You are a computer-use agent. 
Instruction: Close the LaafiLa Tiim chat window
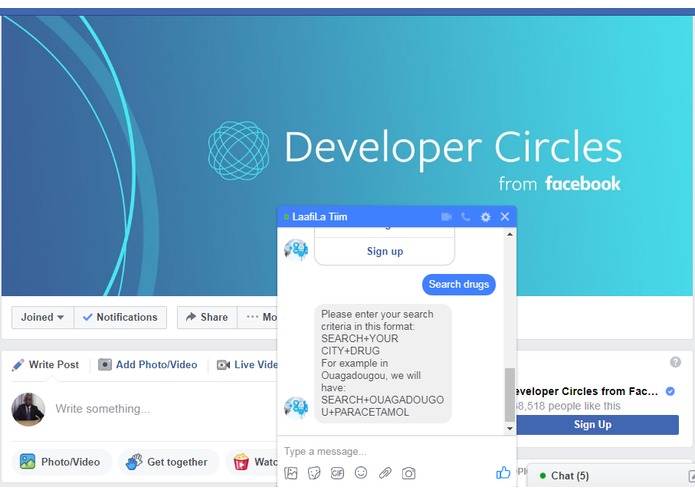click(x=505, y=217)
